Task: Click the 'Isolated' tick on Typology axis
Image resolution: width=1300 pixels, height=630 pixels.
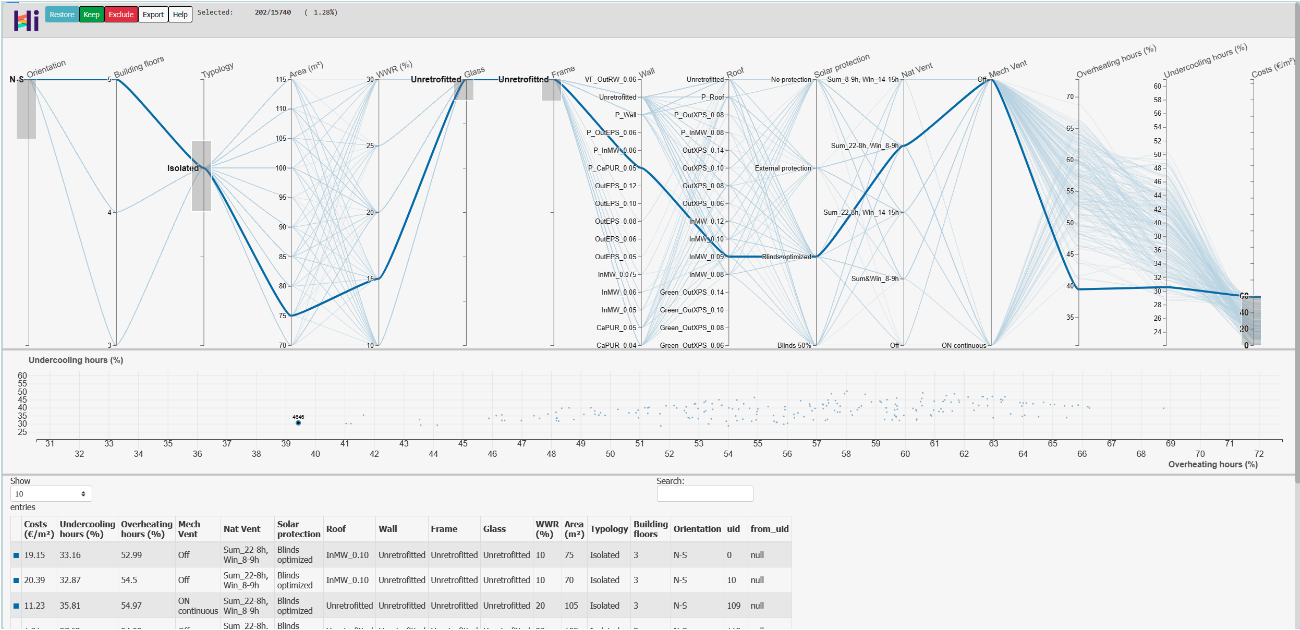Action: [183, 168]
